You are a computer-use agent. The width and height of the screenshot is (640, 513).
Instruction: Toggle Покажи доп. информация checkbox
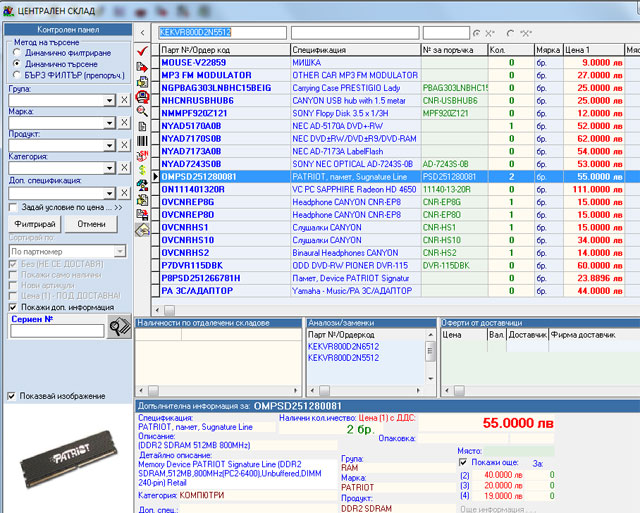13,307
